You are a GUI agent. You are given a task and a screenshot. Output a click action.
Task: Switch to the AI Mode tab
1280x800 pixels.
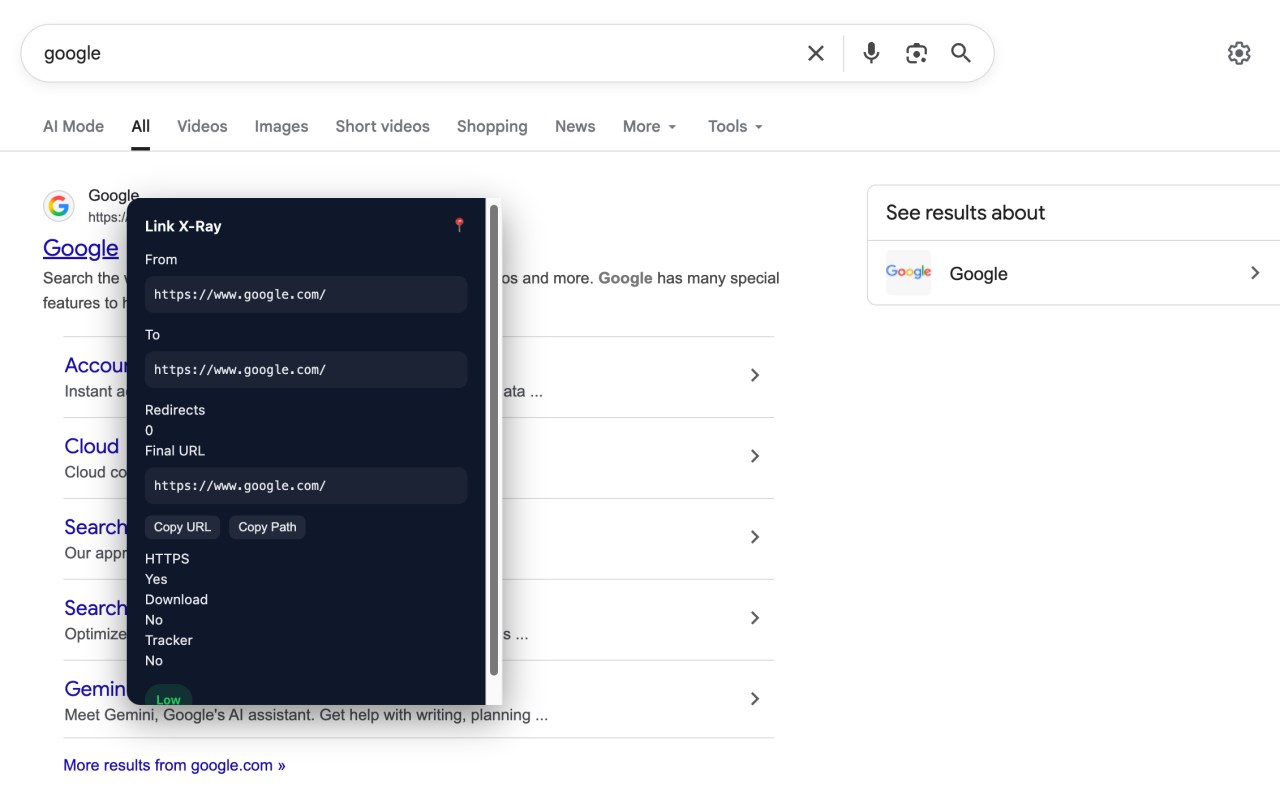click(x=73, y=127)
